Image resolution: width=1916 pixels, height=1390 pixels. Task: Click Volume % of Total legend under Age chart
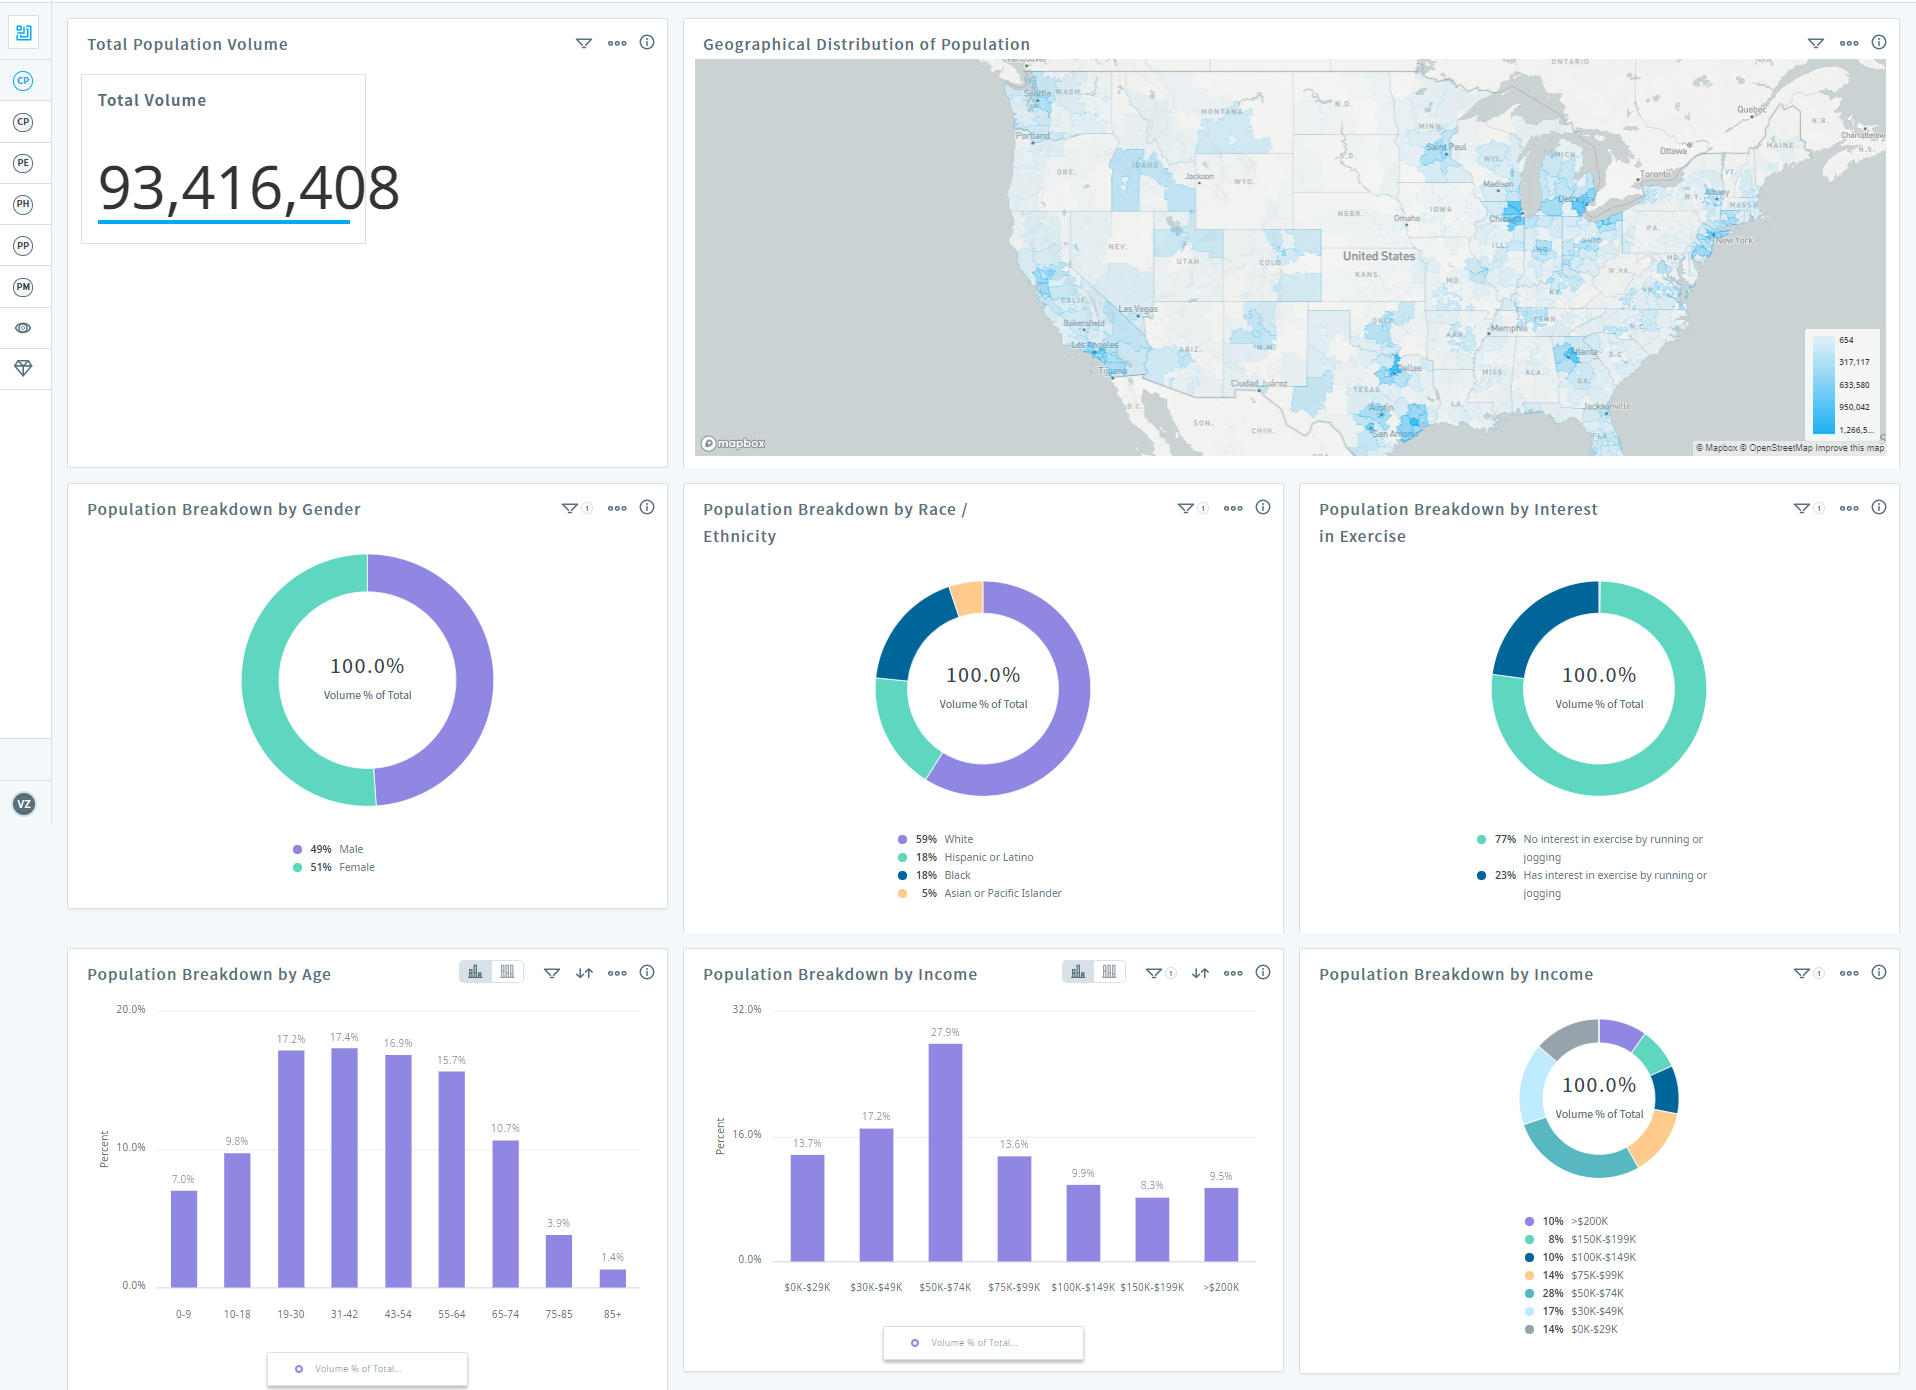click(x=367, y=1369)
